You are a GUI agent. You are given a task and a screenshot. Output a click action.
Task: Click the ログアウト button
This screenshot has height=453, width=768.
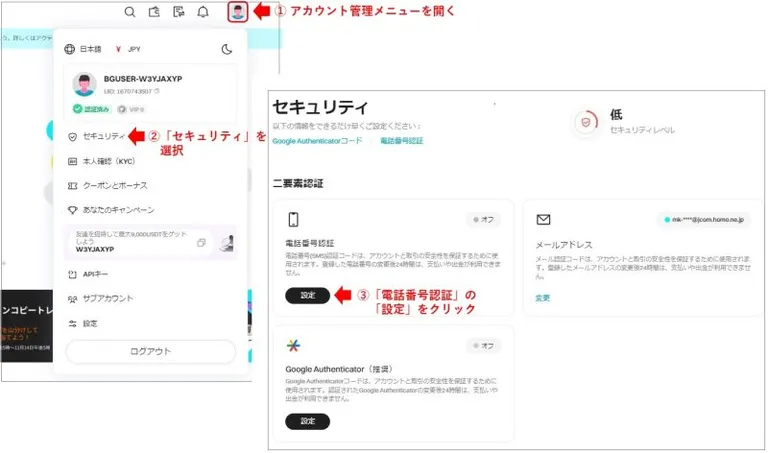click(x=150, y=352)
